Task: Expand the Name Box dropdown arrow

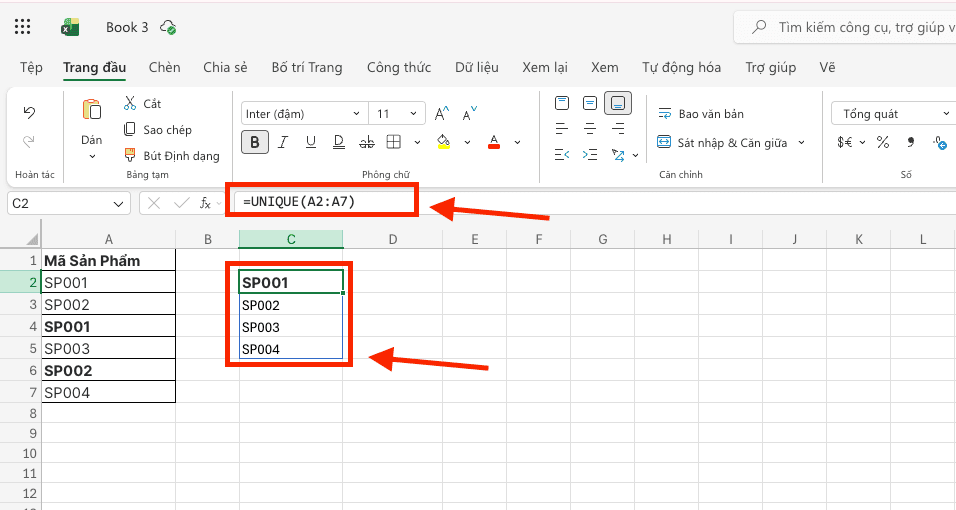Action: click(120, 203)
